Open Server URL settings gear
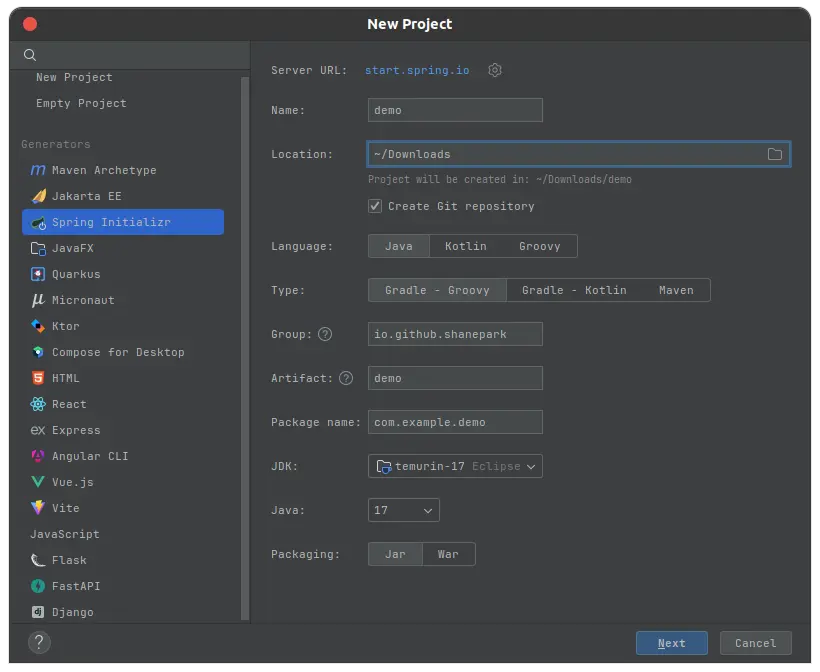Screen dimensions: 820x672 point(495,70)
